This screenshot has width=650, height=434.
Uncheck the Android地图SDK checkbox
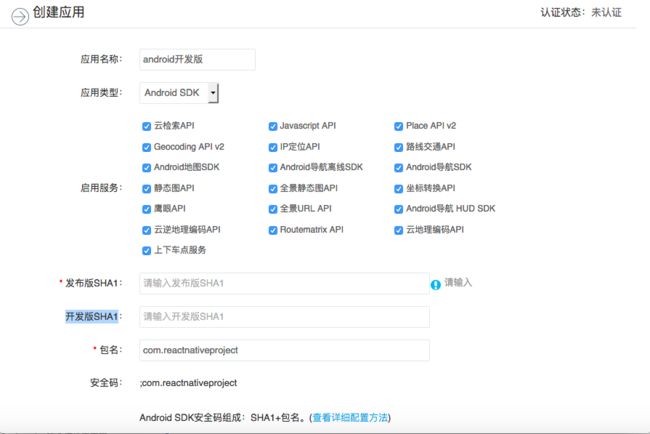click(146, 167)
